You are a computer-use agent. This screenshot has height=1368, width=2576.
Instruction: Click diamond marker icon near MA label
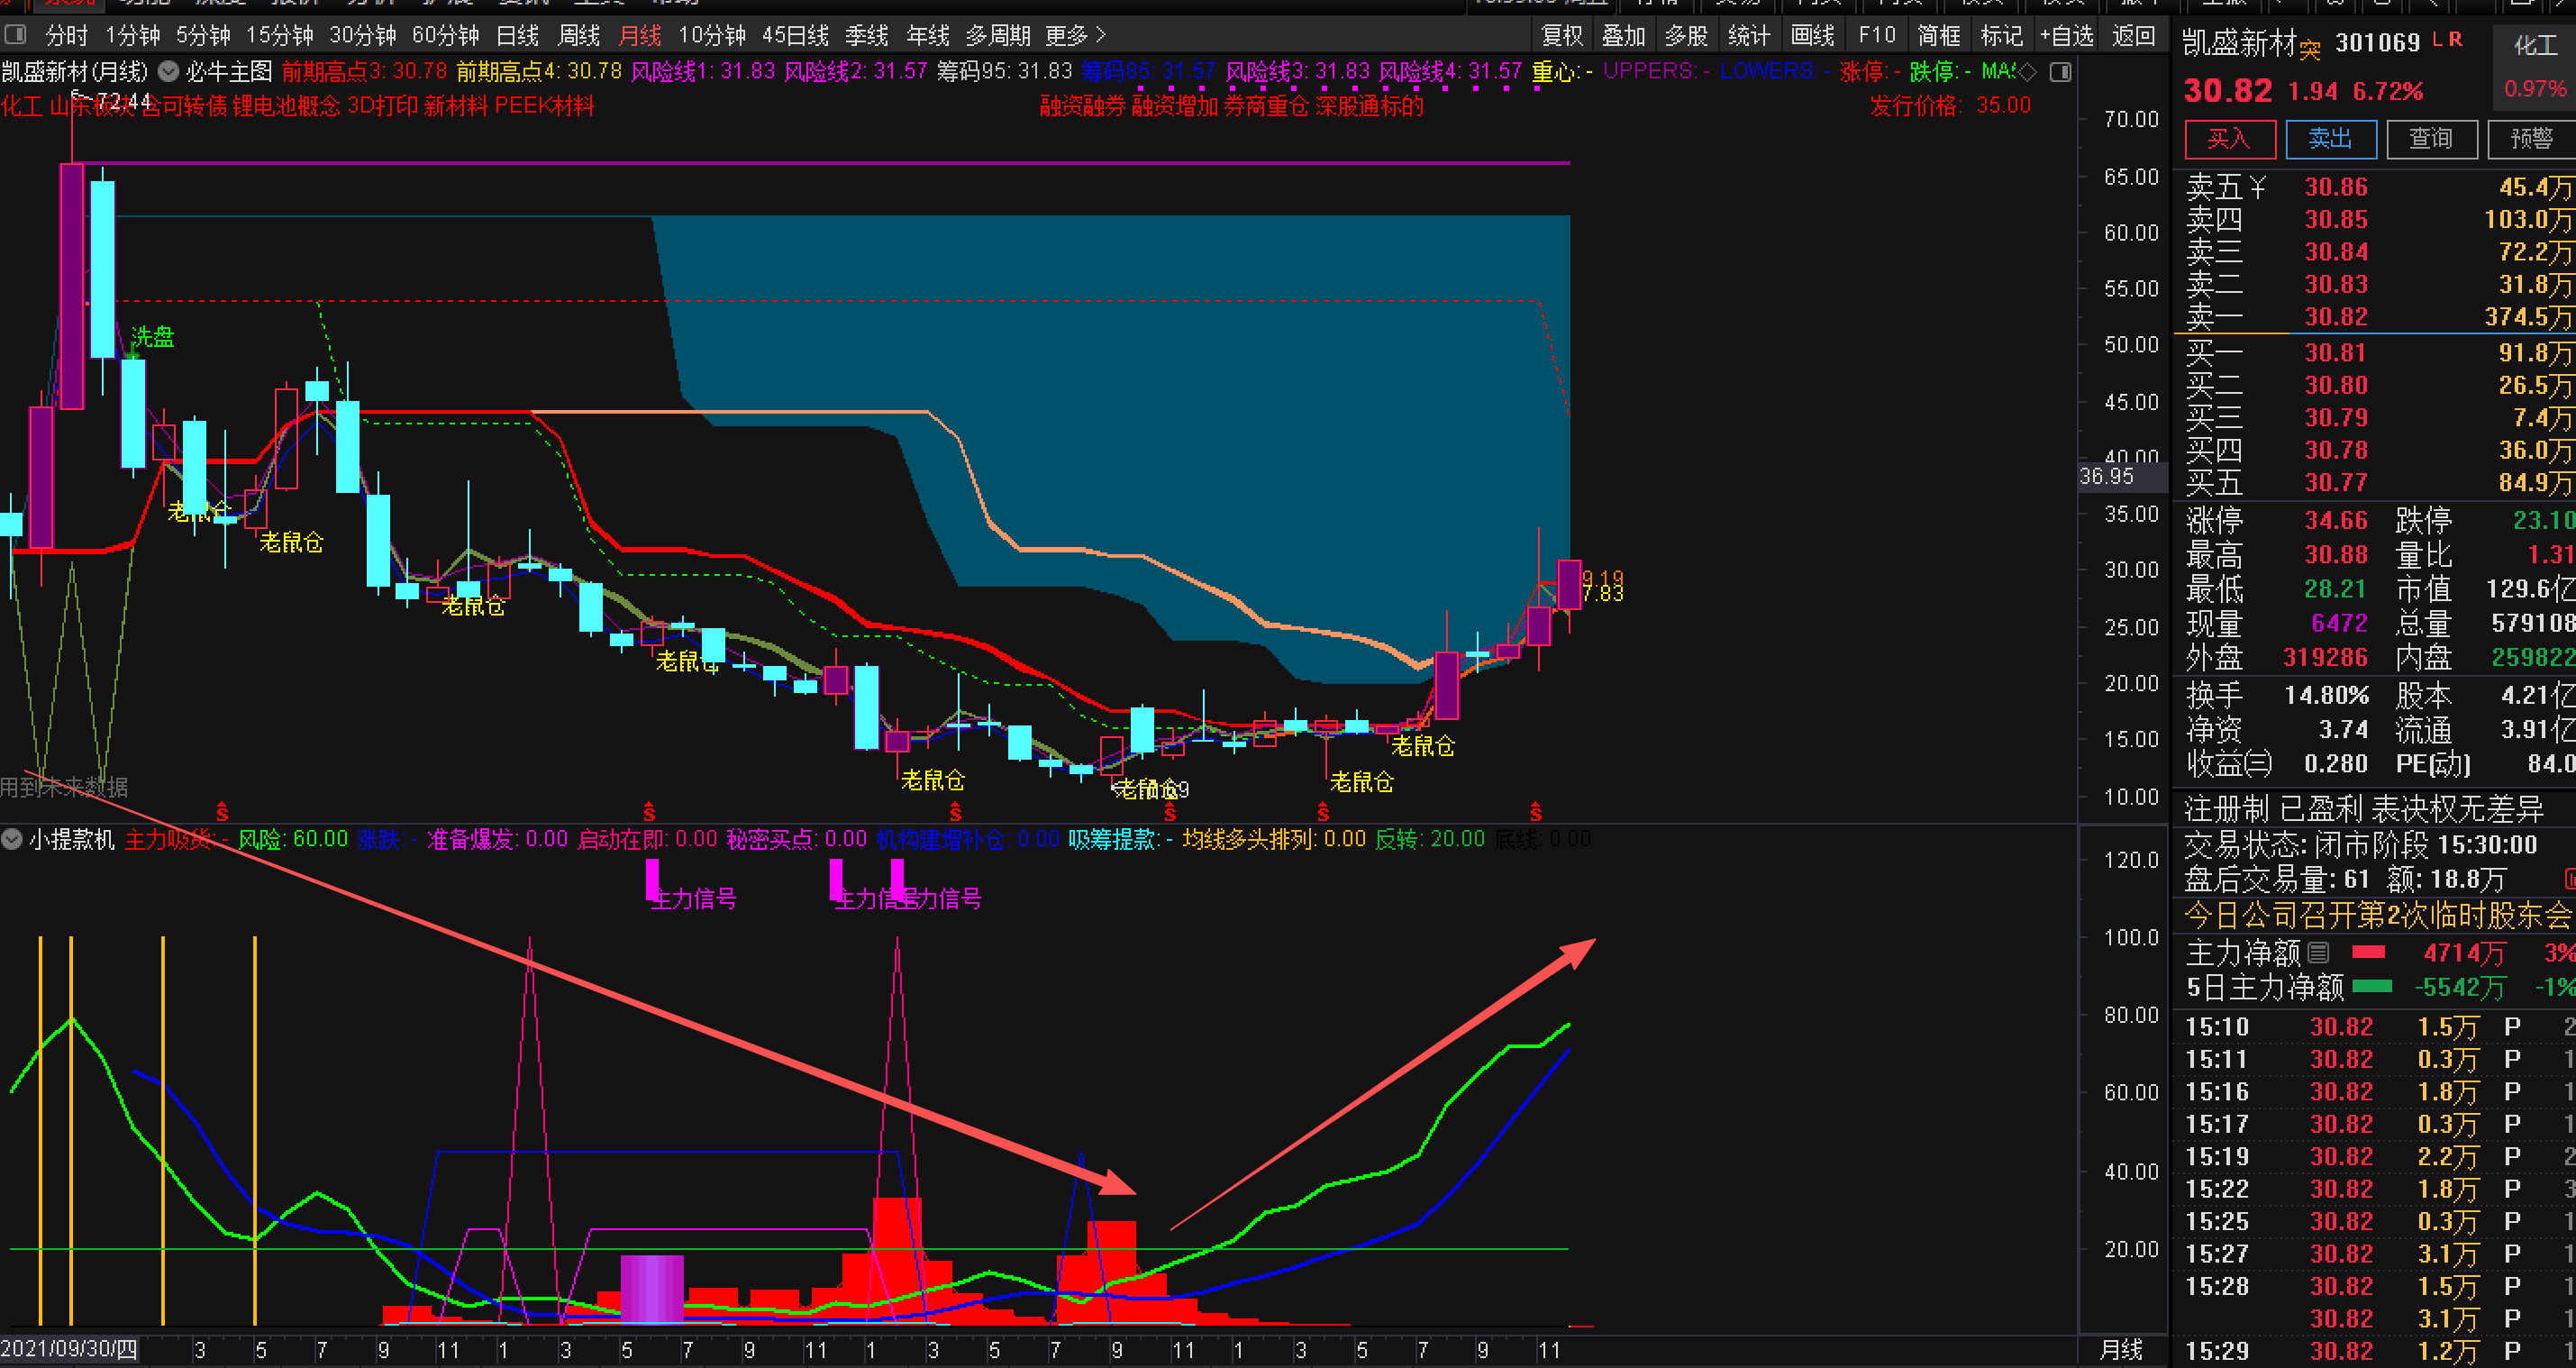pyautogui.click(x=2027, y=72)
